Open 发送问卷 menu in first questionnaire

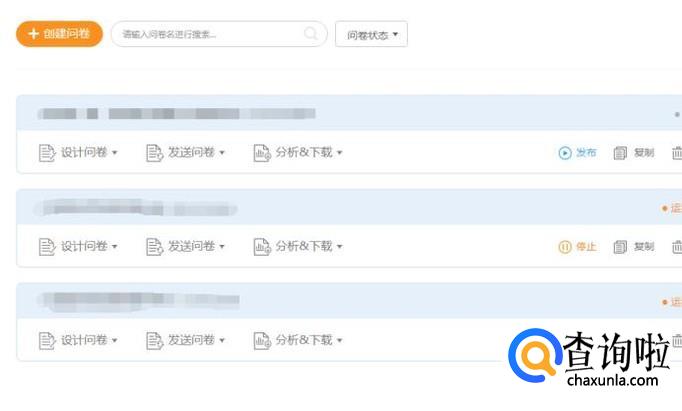[x=186, y=153]
